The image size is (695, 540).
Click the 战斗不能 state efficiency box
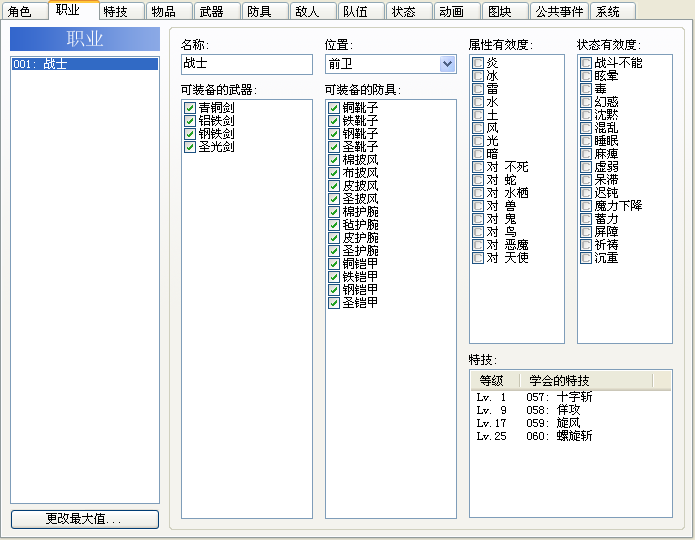coord(586,63)
